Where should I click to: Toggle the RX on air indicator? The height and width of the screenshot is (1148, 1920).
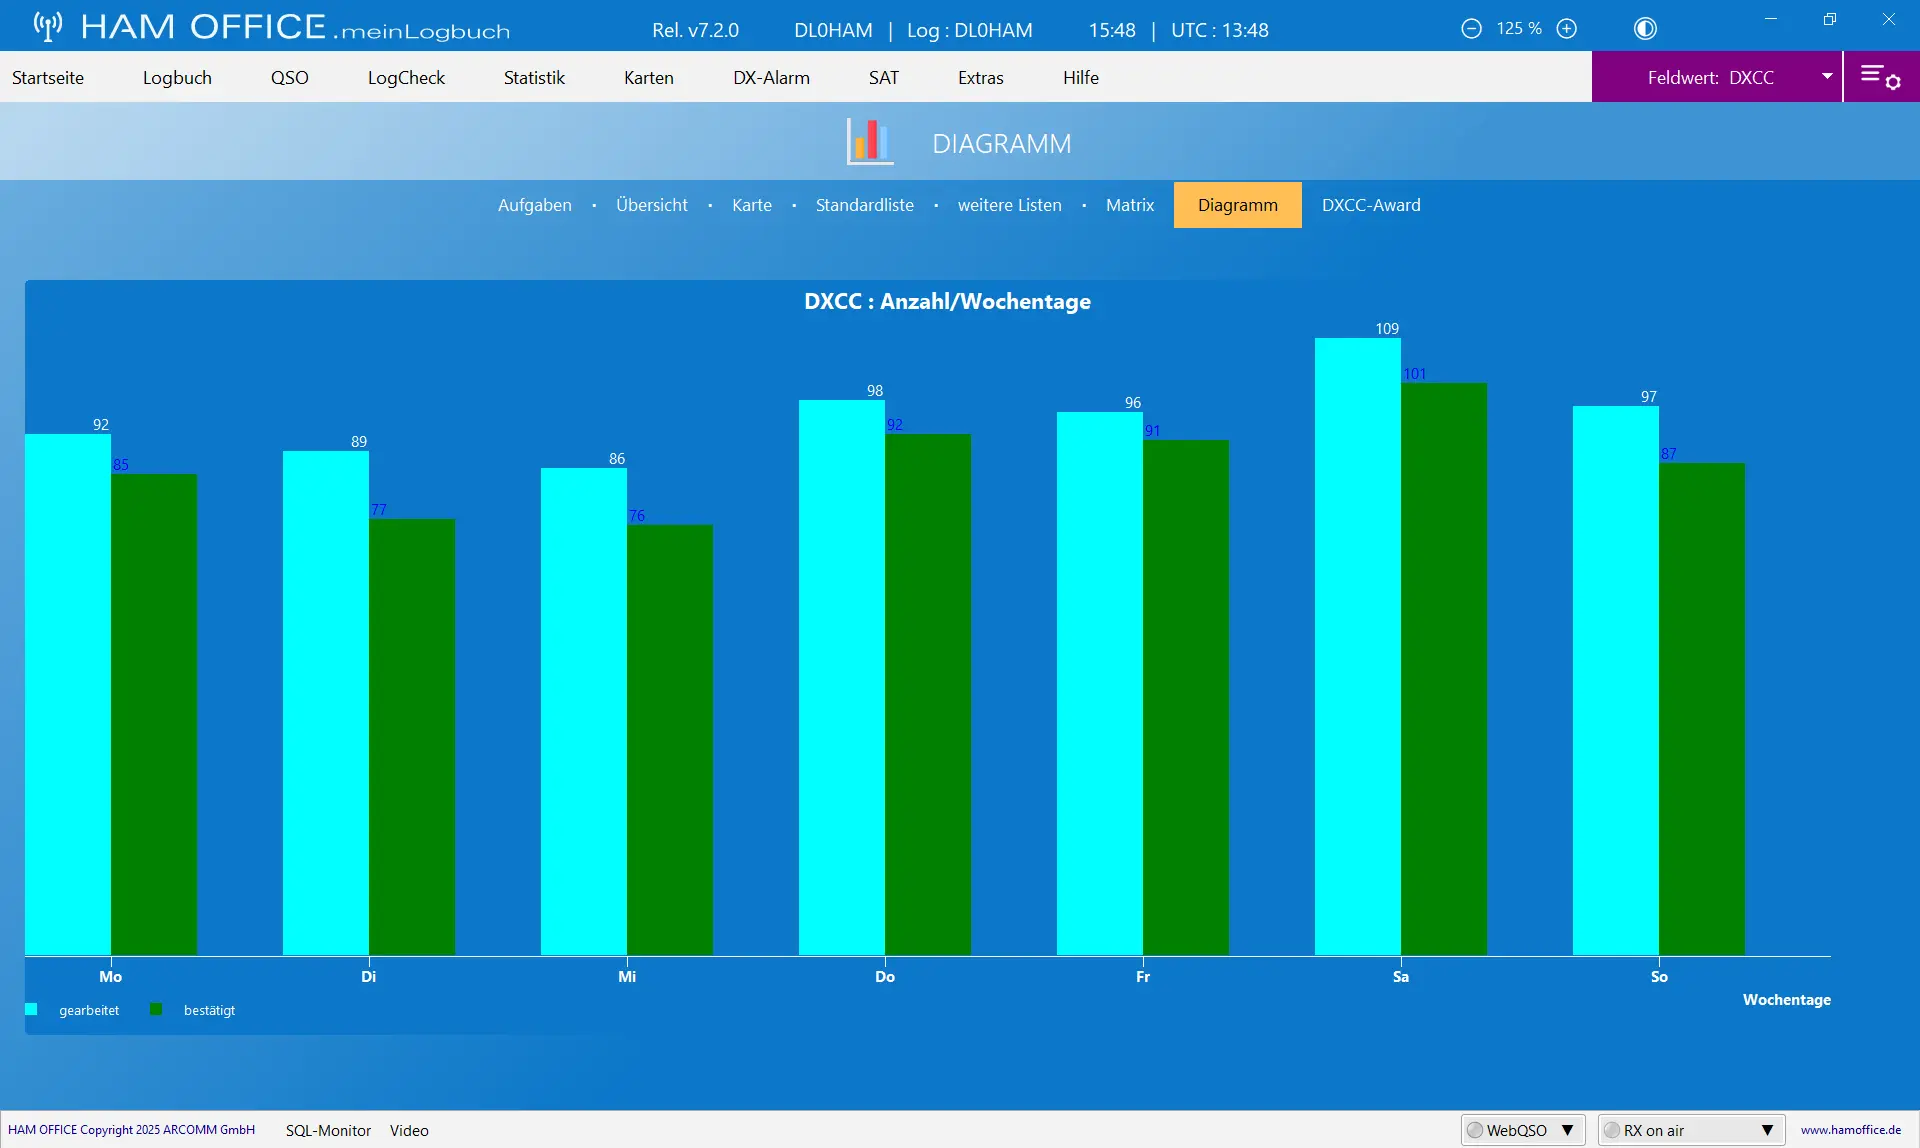(x=1612, y=1130)
